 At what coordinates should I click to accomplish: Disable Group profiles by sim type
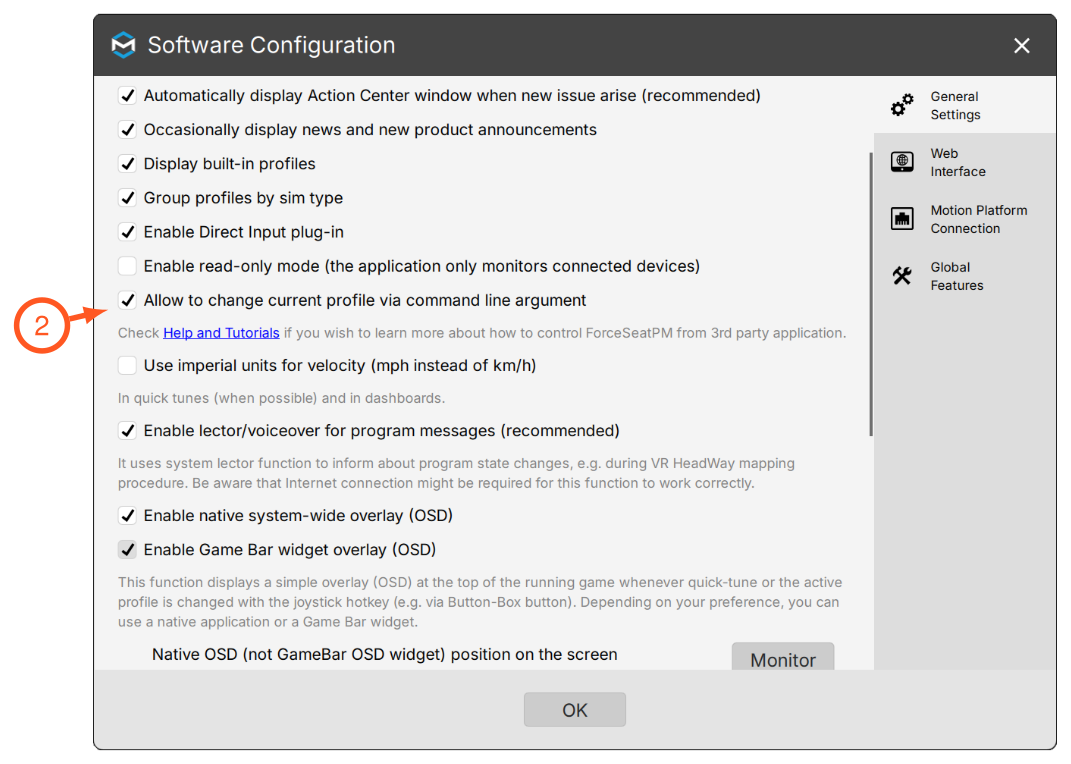127,198
